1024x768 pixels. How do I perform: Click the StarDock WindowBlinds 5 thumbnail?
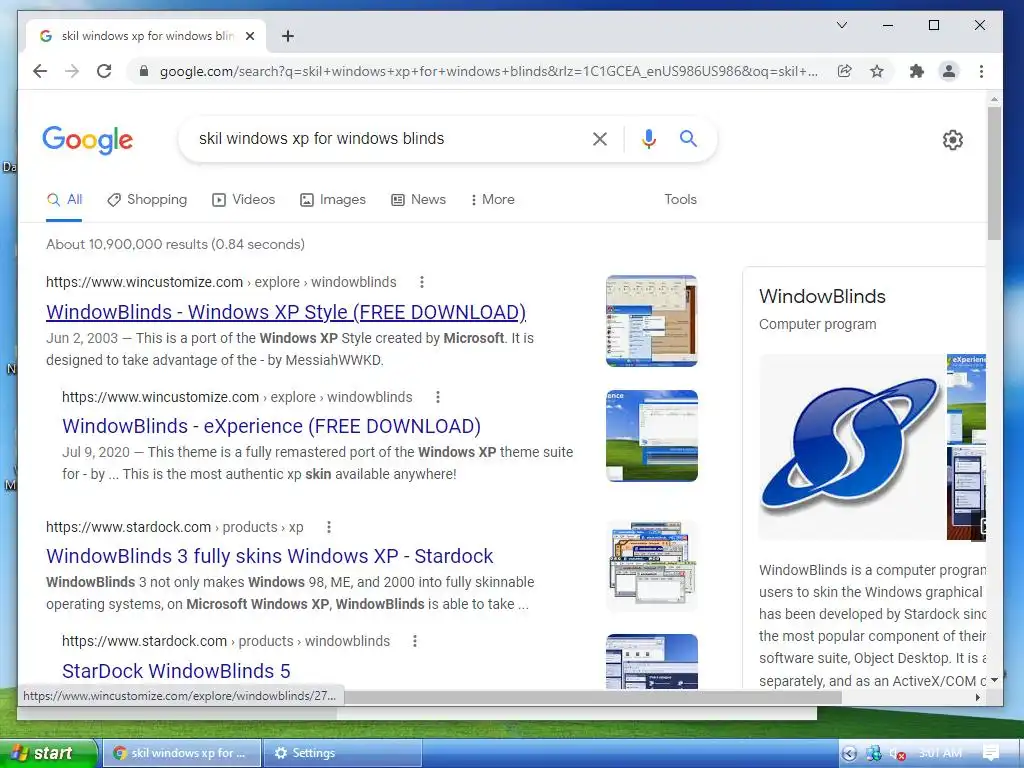651,661
